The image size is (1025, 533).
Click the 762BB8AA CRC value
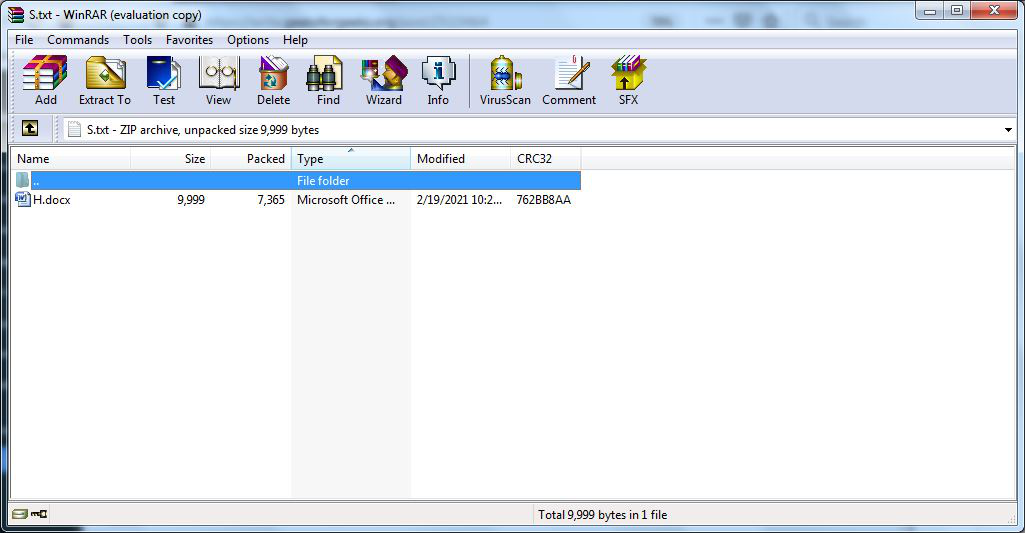pyautogui.click(x=543, y=199)
